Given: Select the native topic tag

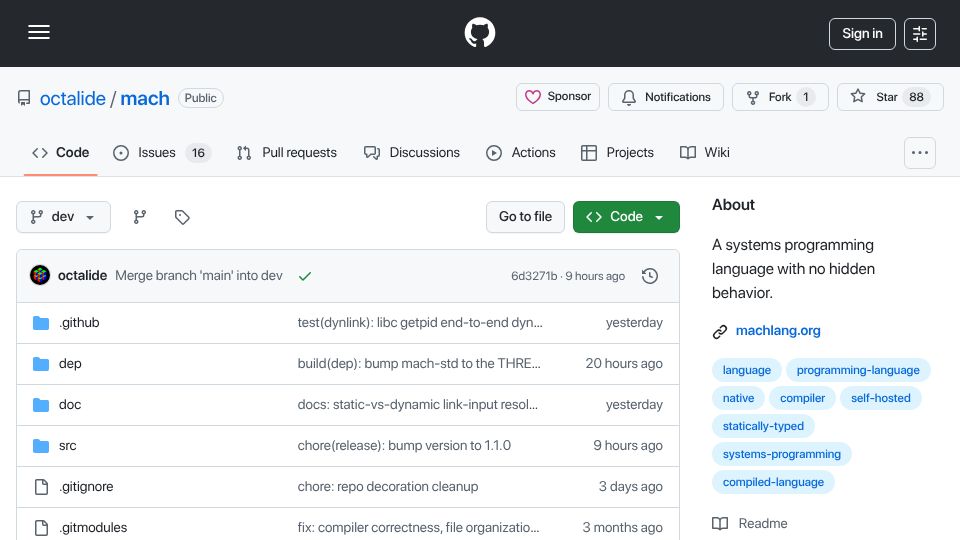Looking at the screenshot, I should click(x=738, y=398).
